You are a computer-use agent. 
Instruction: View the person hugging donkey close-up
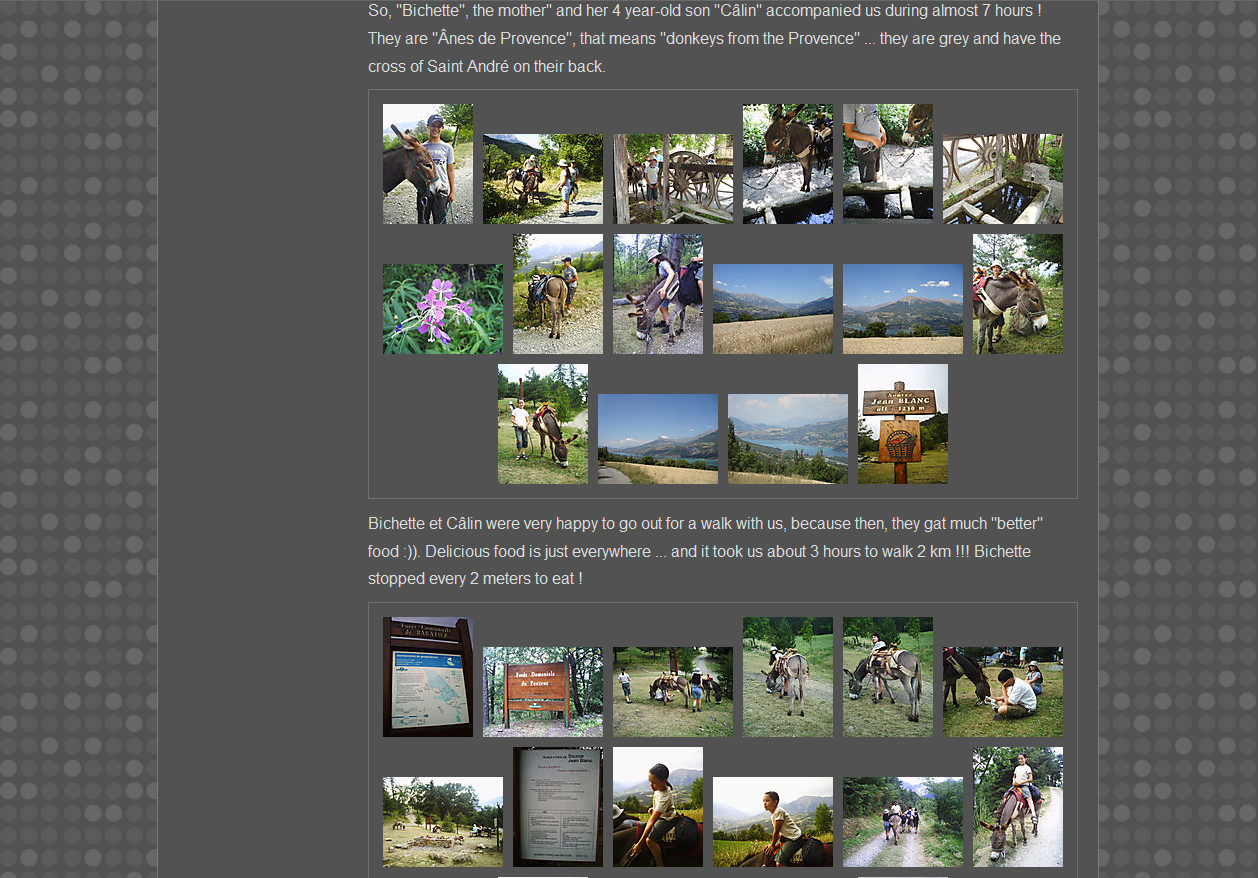tap(1017, 294)
